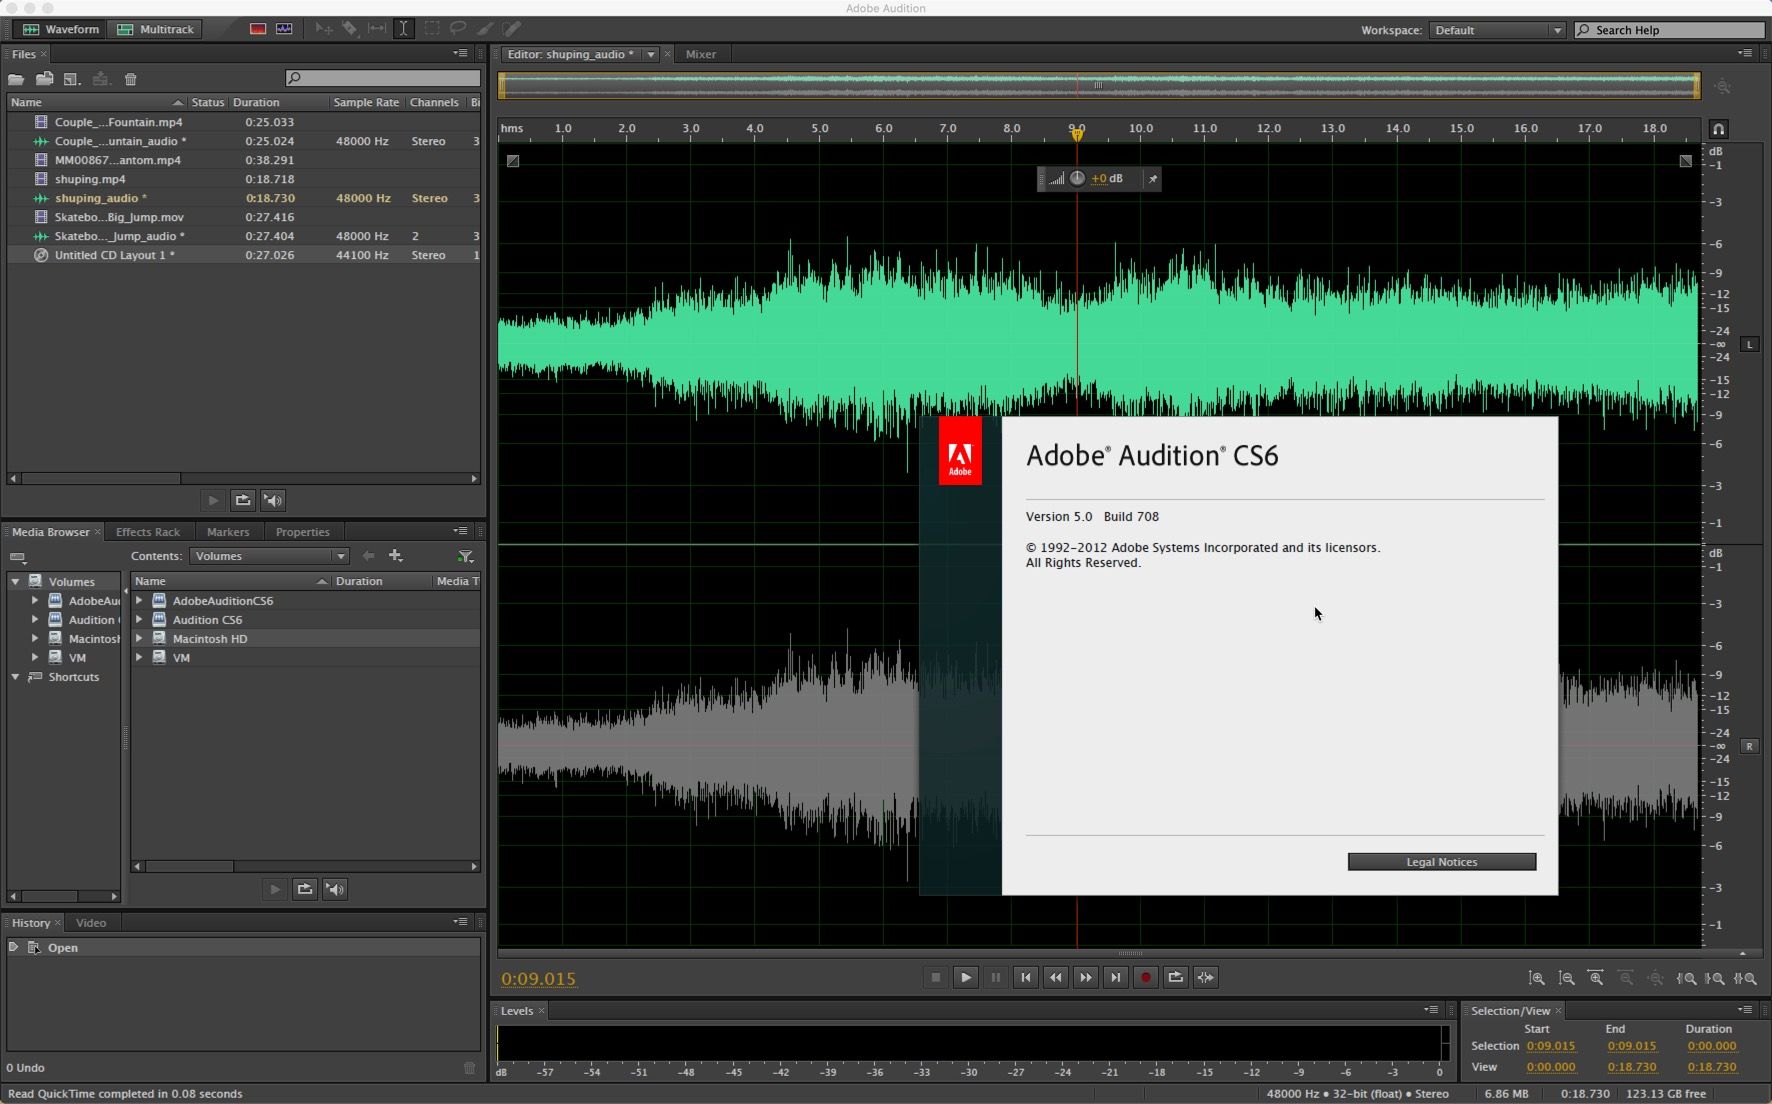This screenshot has height=1104, width=1772.
Task: Click Move Playhead to Next button
Action: 1115,978
